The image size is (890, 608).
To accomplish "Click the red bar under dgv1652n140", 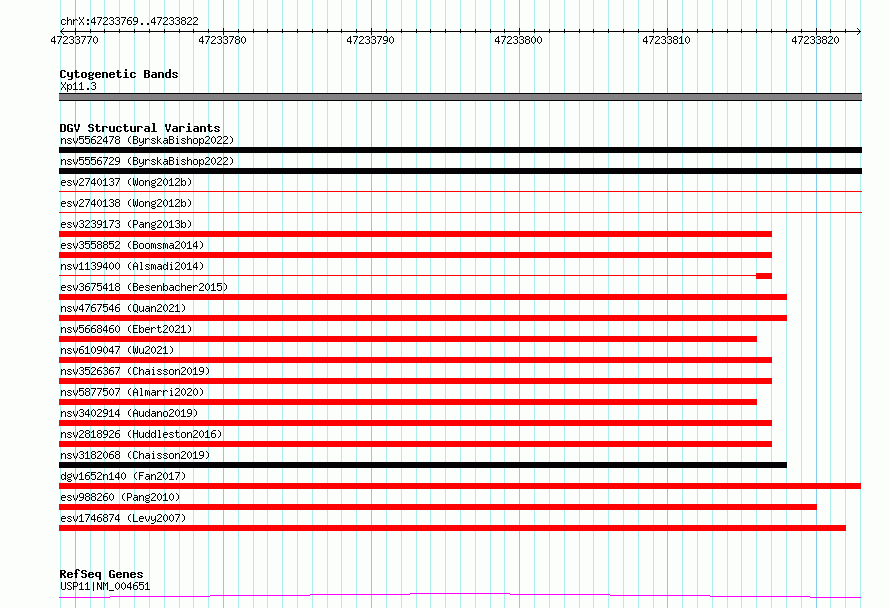I will click(x=460, y=486).
